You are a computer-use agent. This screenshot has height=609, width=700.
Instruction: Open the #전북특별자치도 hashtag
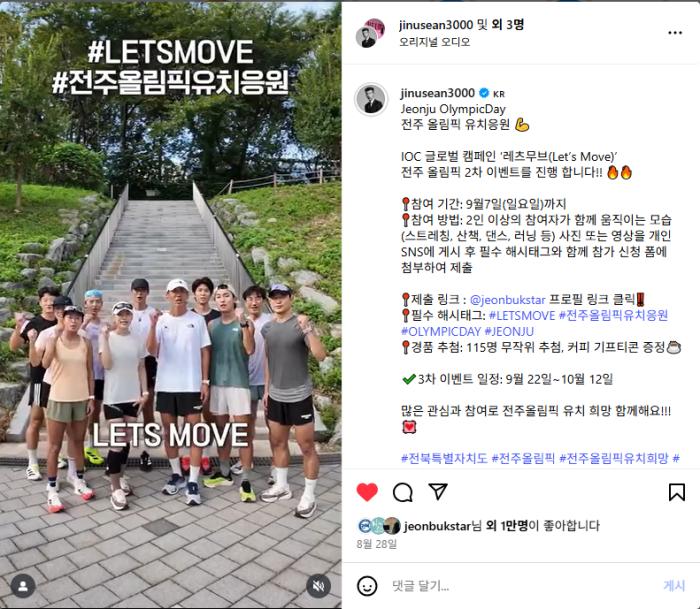444,458
